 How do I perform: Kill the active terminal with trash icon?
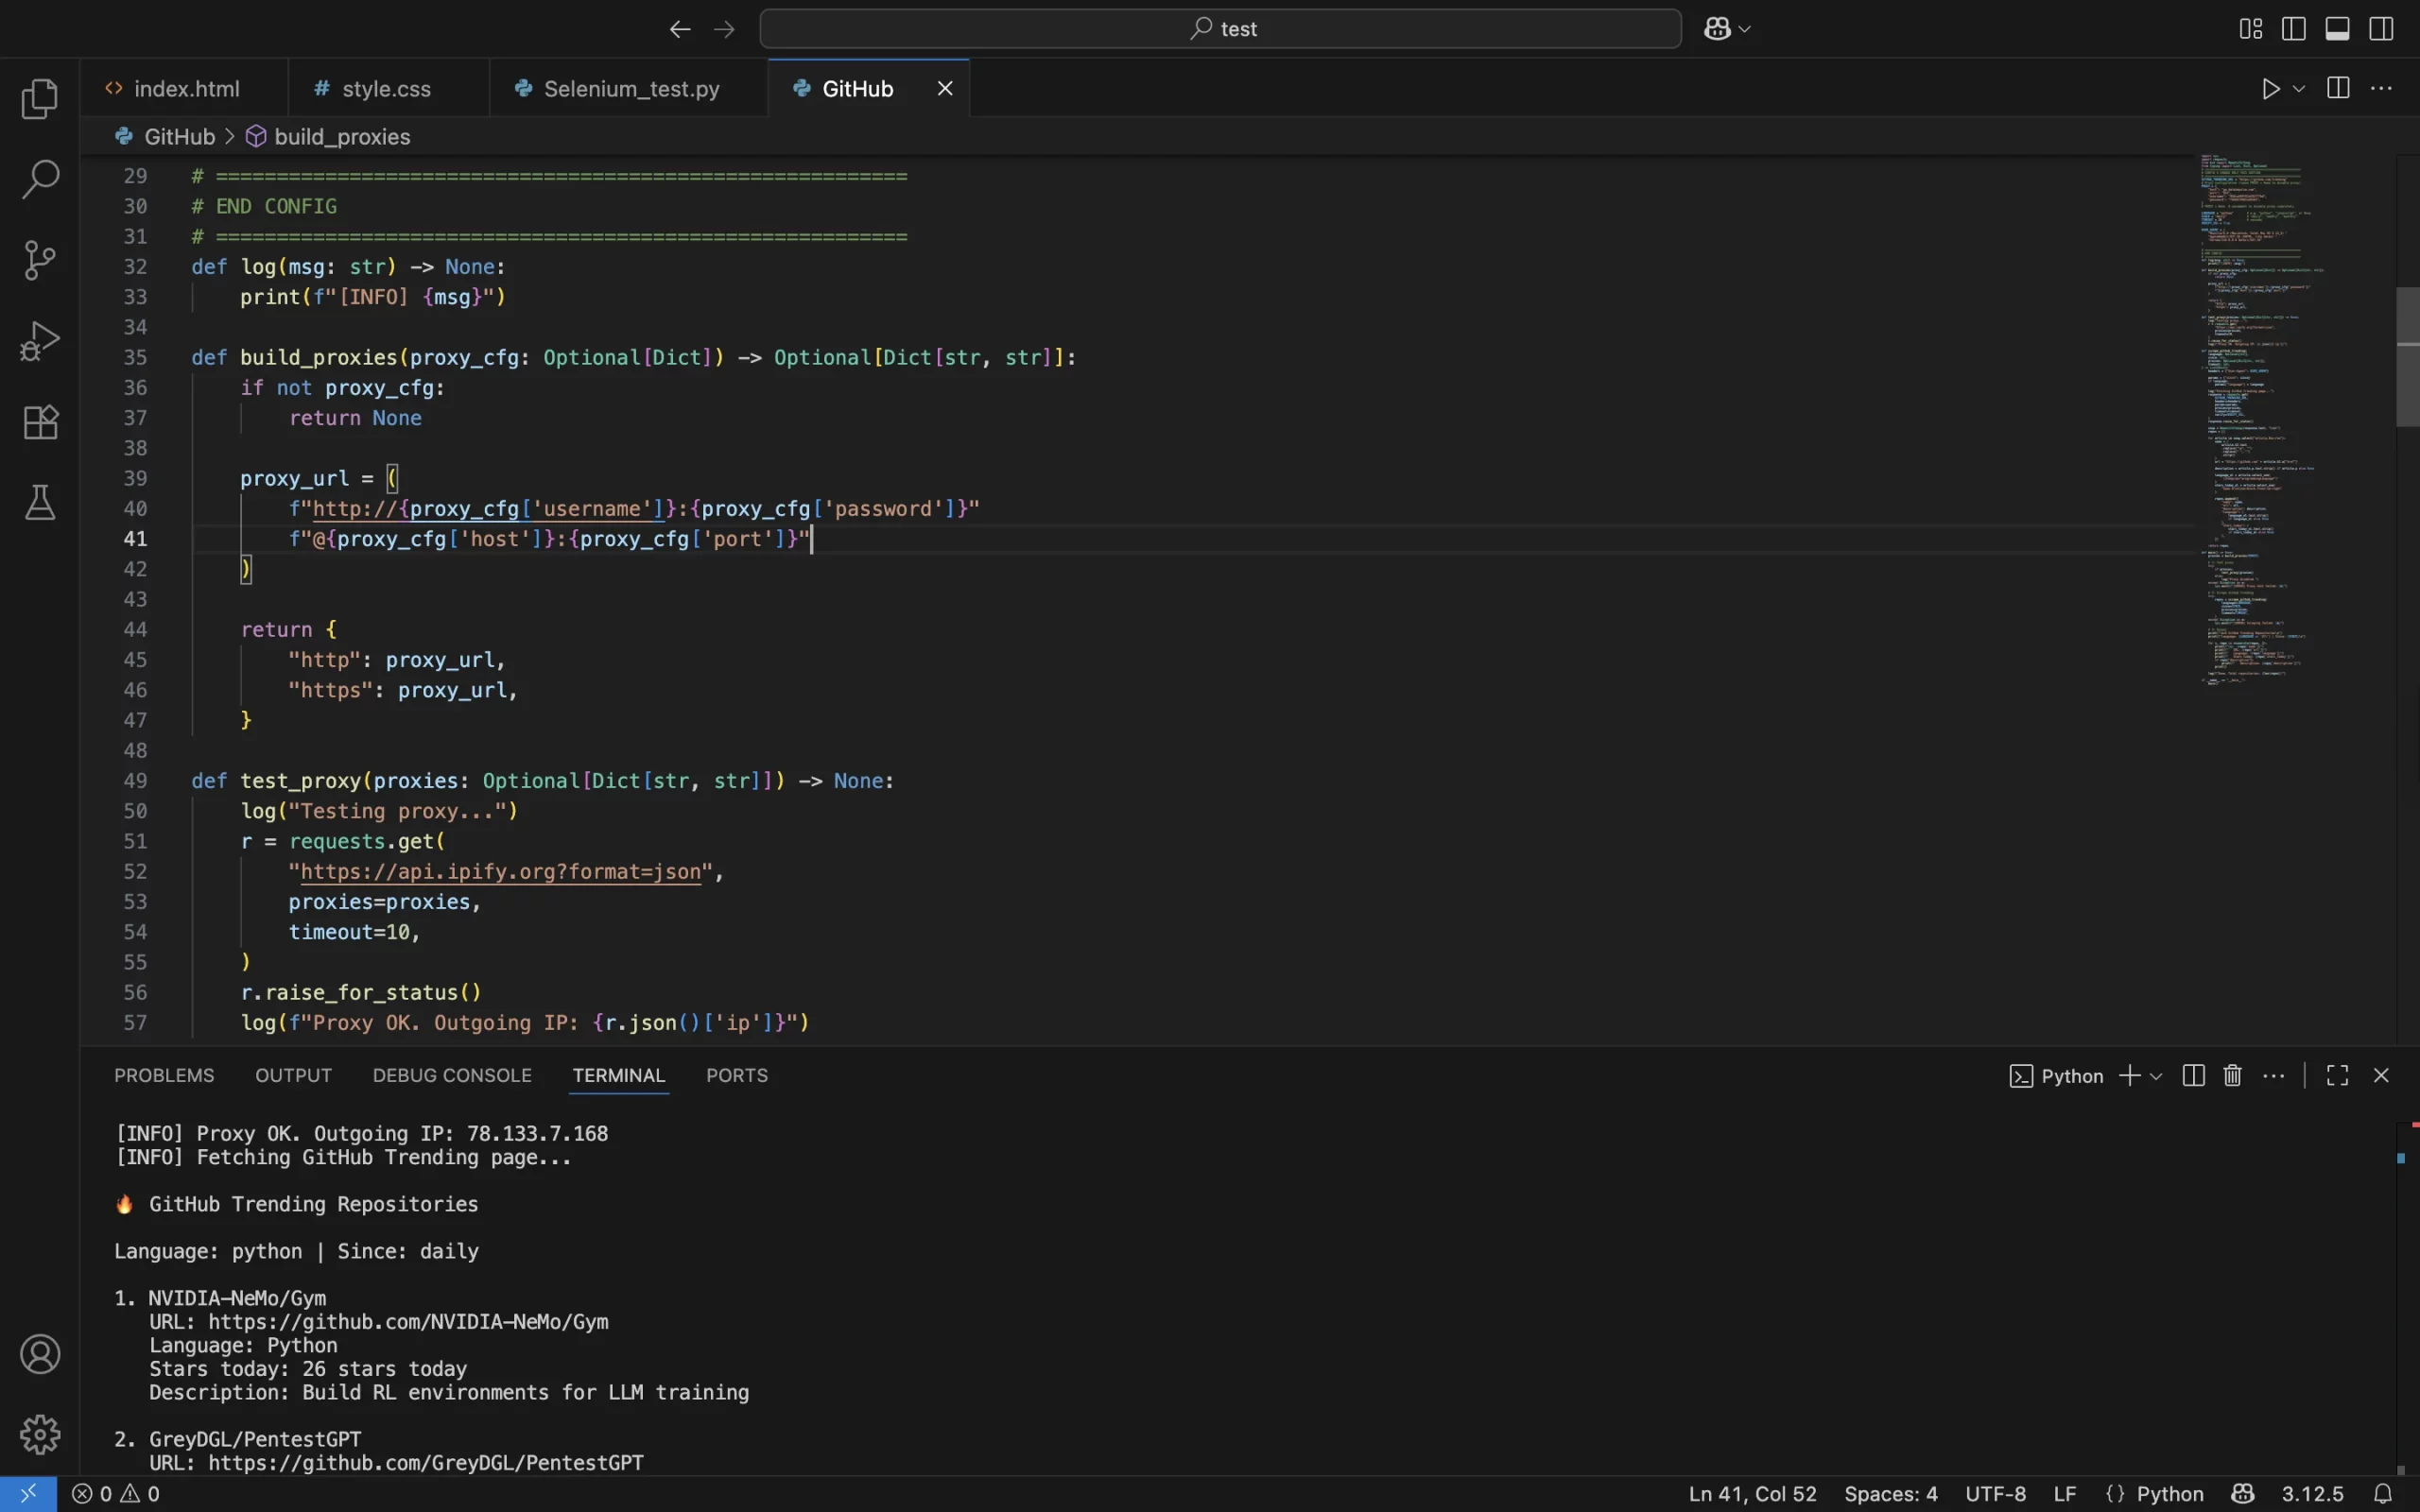point(2231,1075)
